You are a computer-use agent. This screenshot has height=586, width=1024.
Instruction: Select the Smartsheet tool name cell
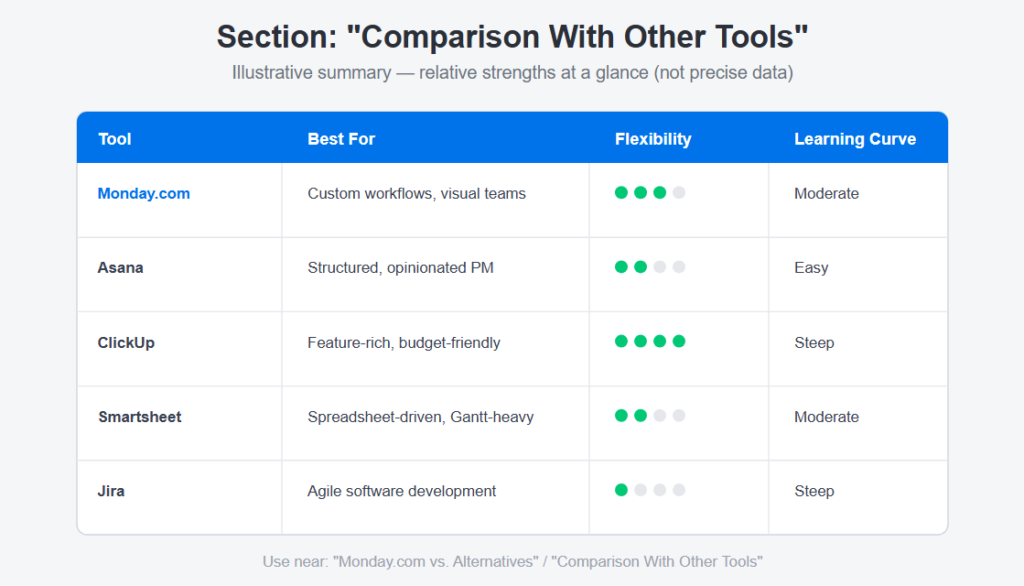tap(180, 423)
